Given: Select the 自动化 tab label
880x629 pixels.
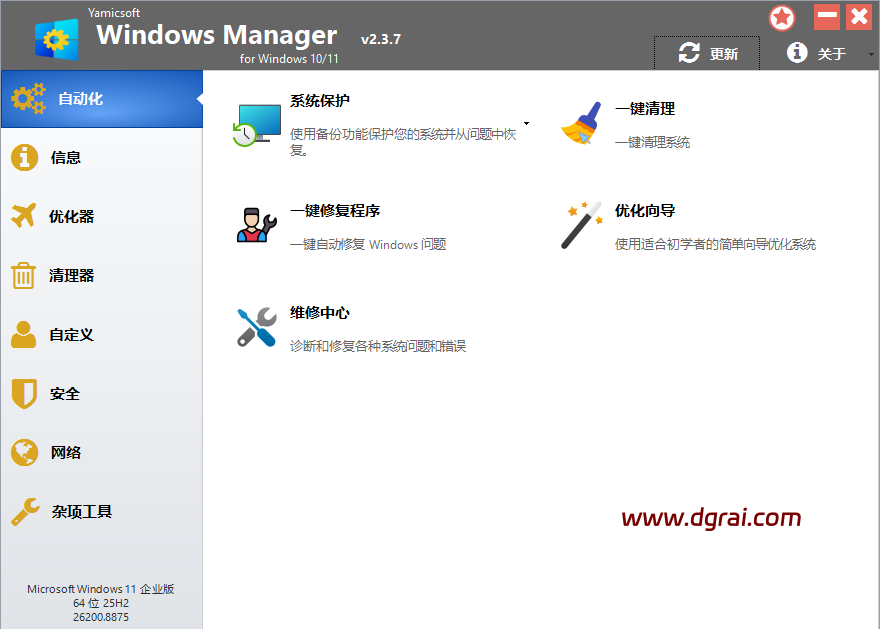Looking at the screenshot, I should 81,99.
